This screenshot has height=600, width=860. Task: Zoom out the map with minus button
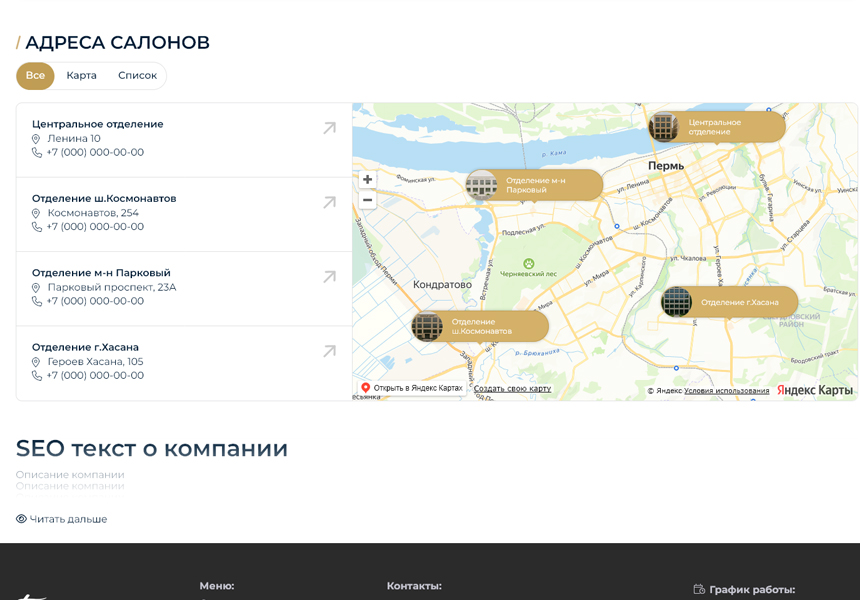tap(367, 200)
